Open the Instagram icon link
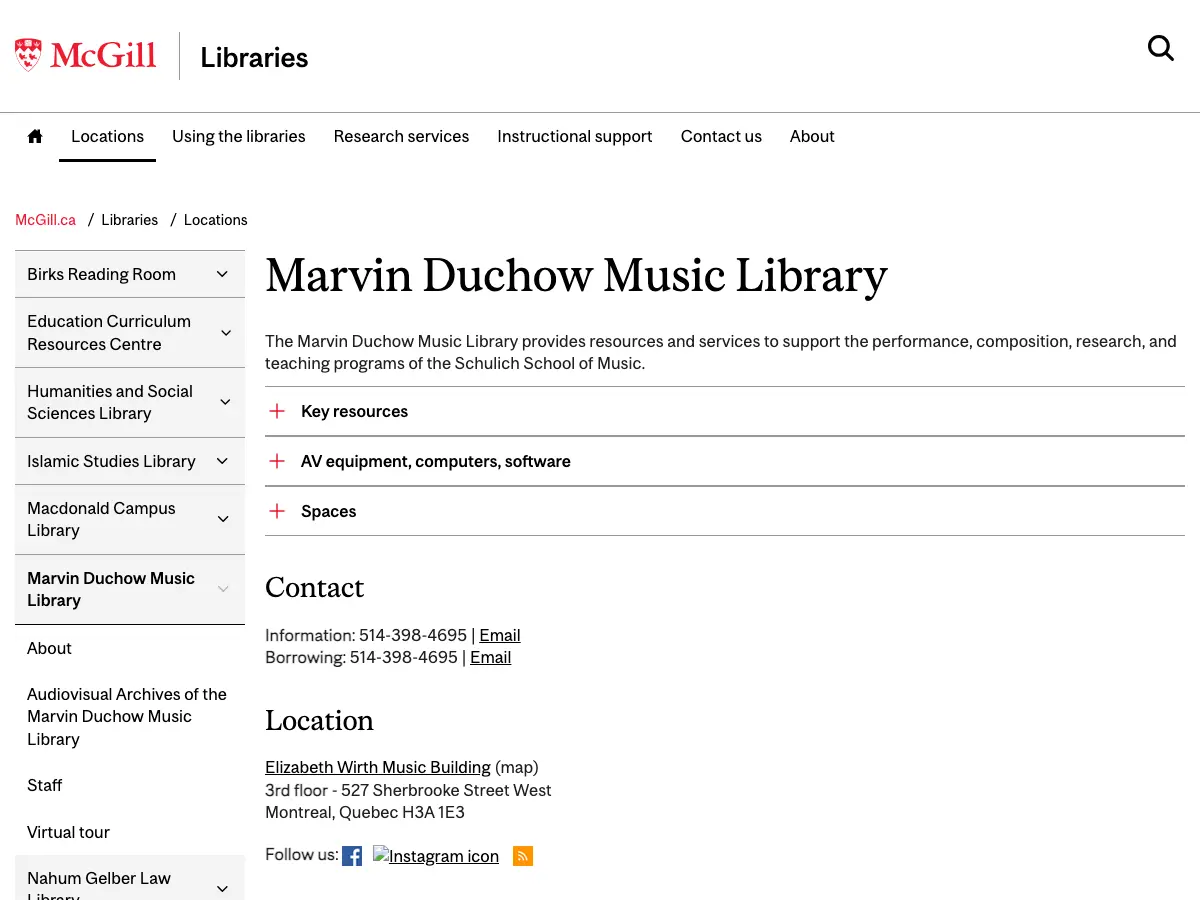Image resolution: width=1200 pixels, height=900 pixels. click(x=436, y=856)
